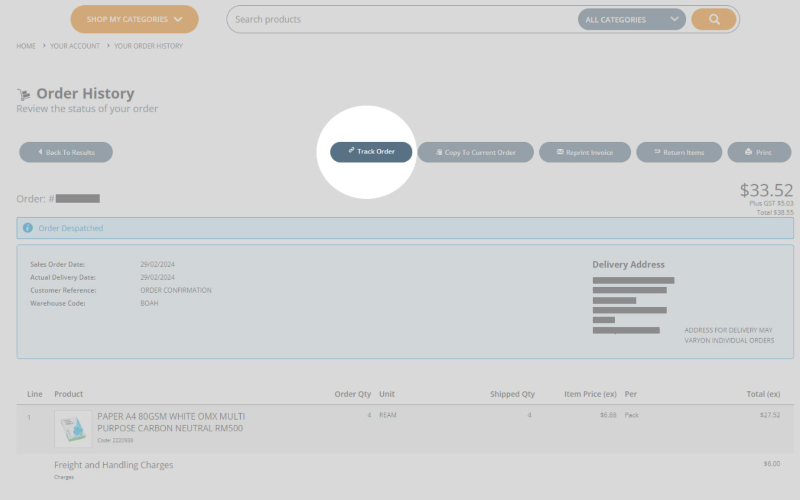Open the Your Account breadcrumb link
Viewport: 800px width, 500px height.
(75, 46)
